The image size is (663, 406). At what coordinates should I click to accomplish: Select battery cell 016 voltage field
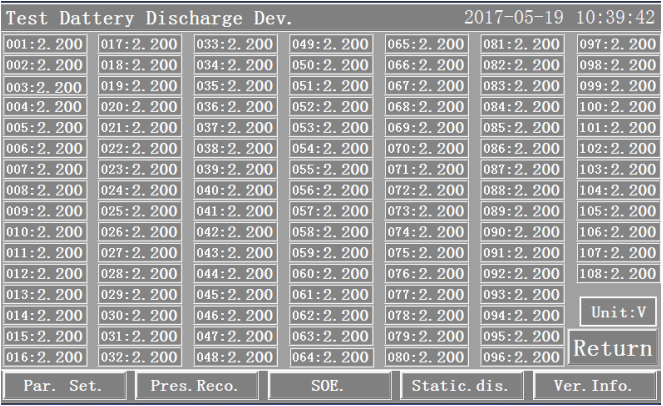(44, 356)
